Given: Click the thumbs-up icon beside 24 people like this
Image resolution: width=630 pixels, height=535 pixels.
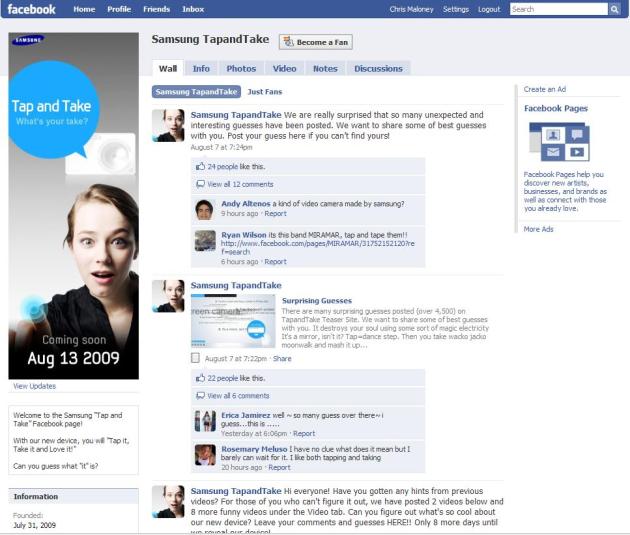Looking at the screenshot, I should click(200, 166).
